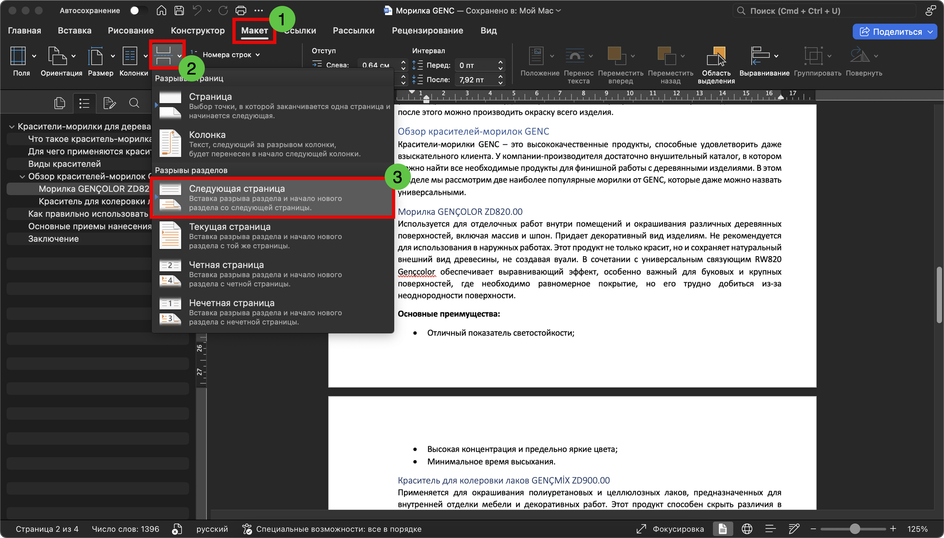Screen dimensions: 944x538
Task: Click the Print icon in title bar
Action: coord(241,10)
